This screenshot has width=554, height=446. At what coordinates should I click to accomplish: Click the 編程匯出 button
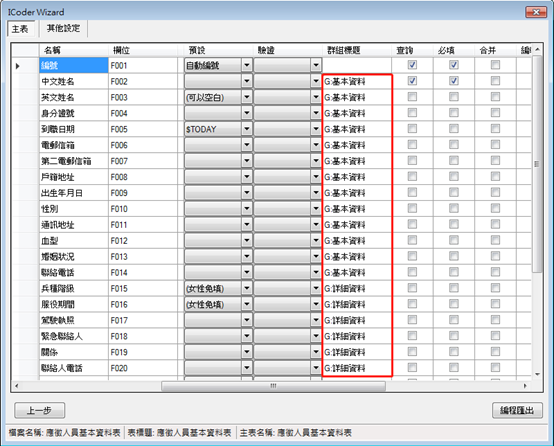[x=517, y=410]
